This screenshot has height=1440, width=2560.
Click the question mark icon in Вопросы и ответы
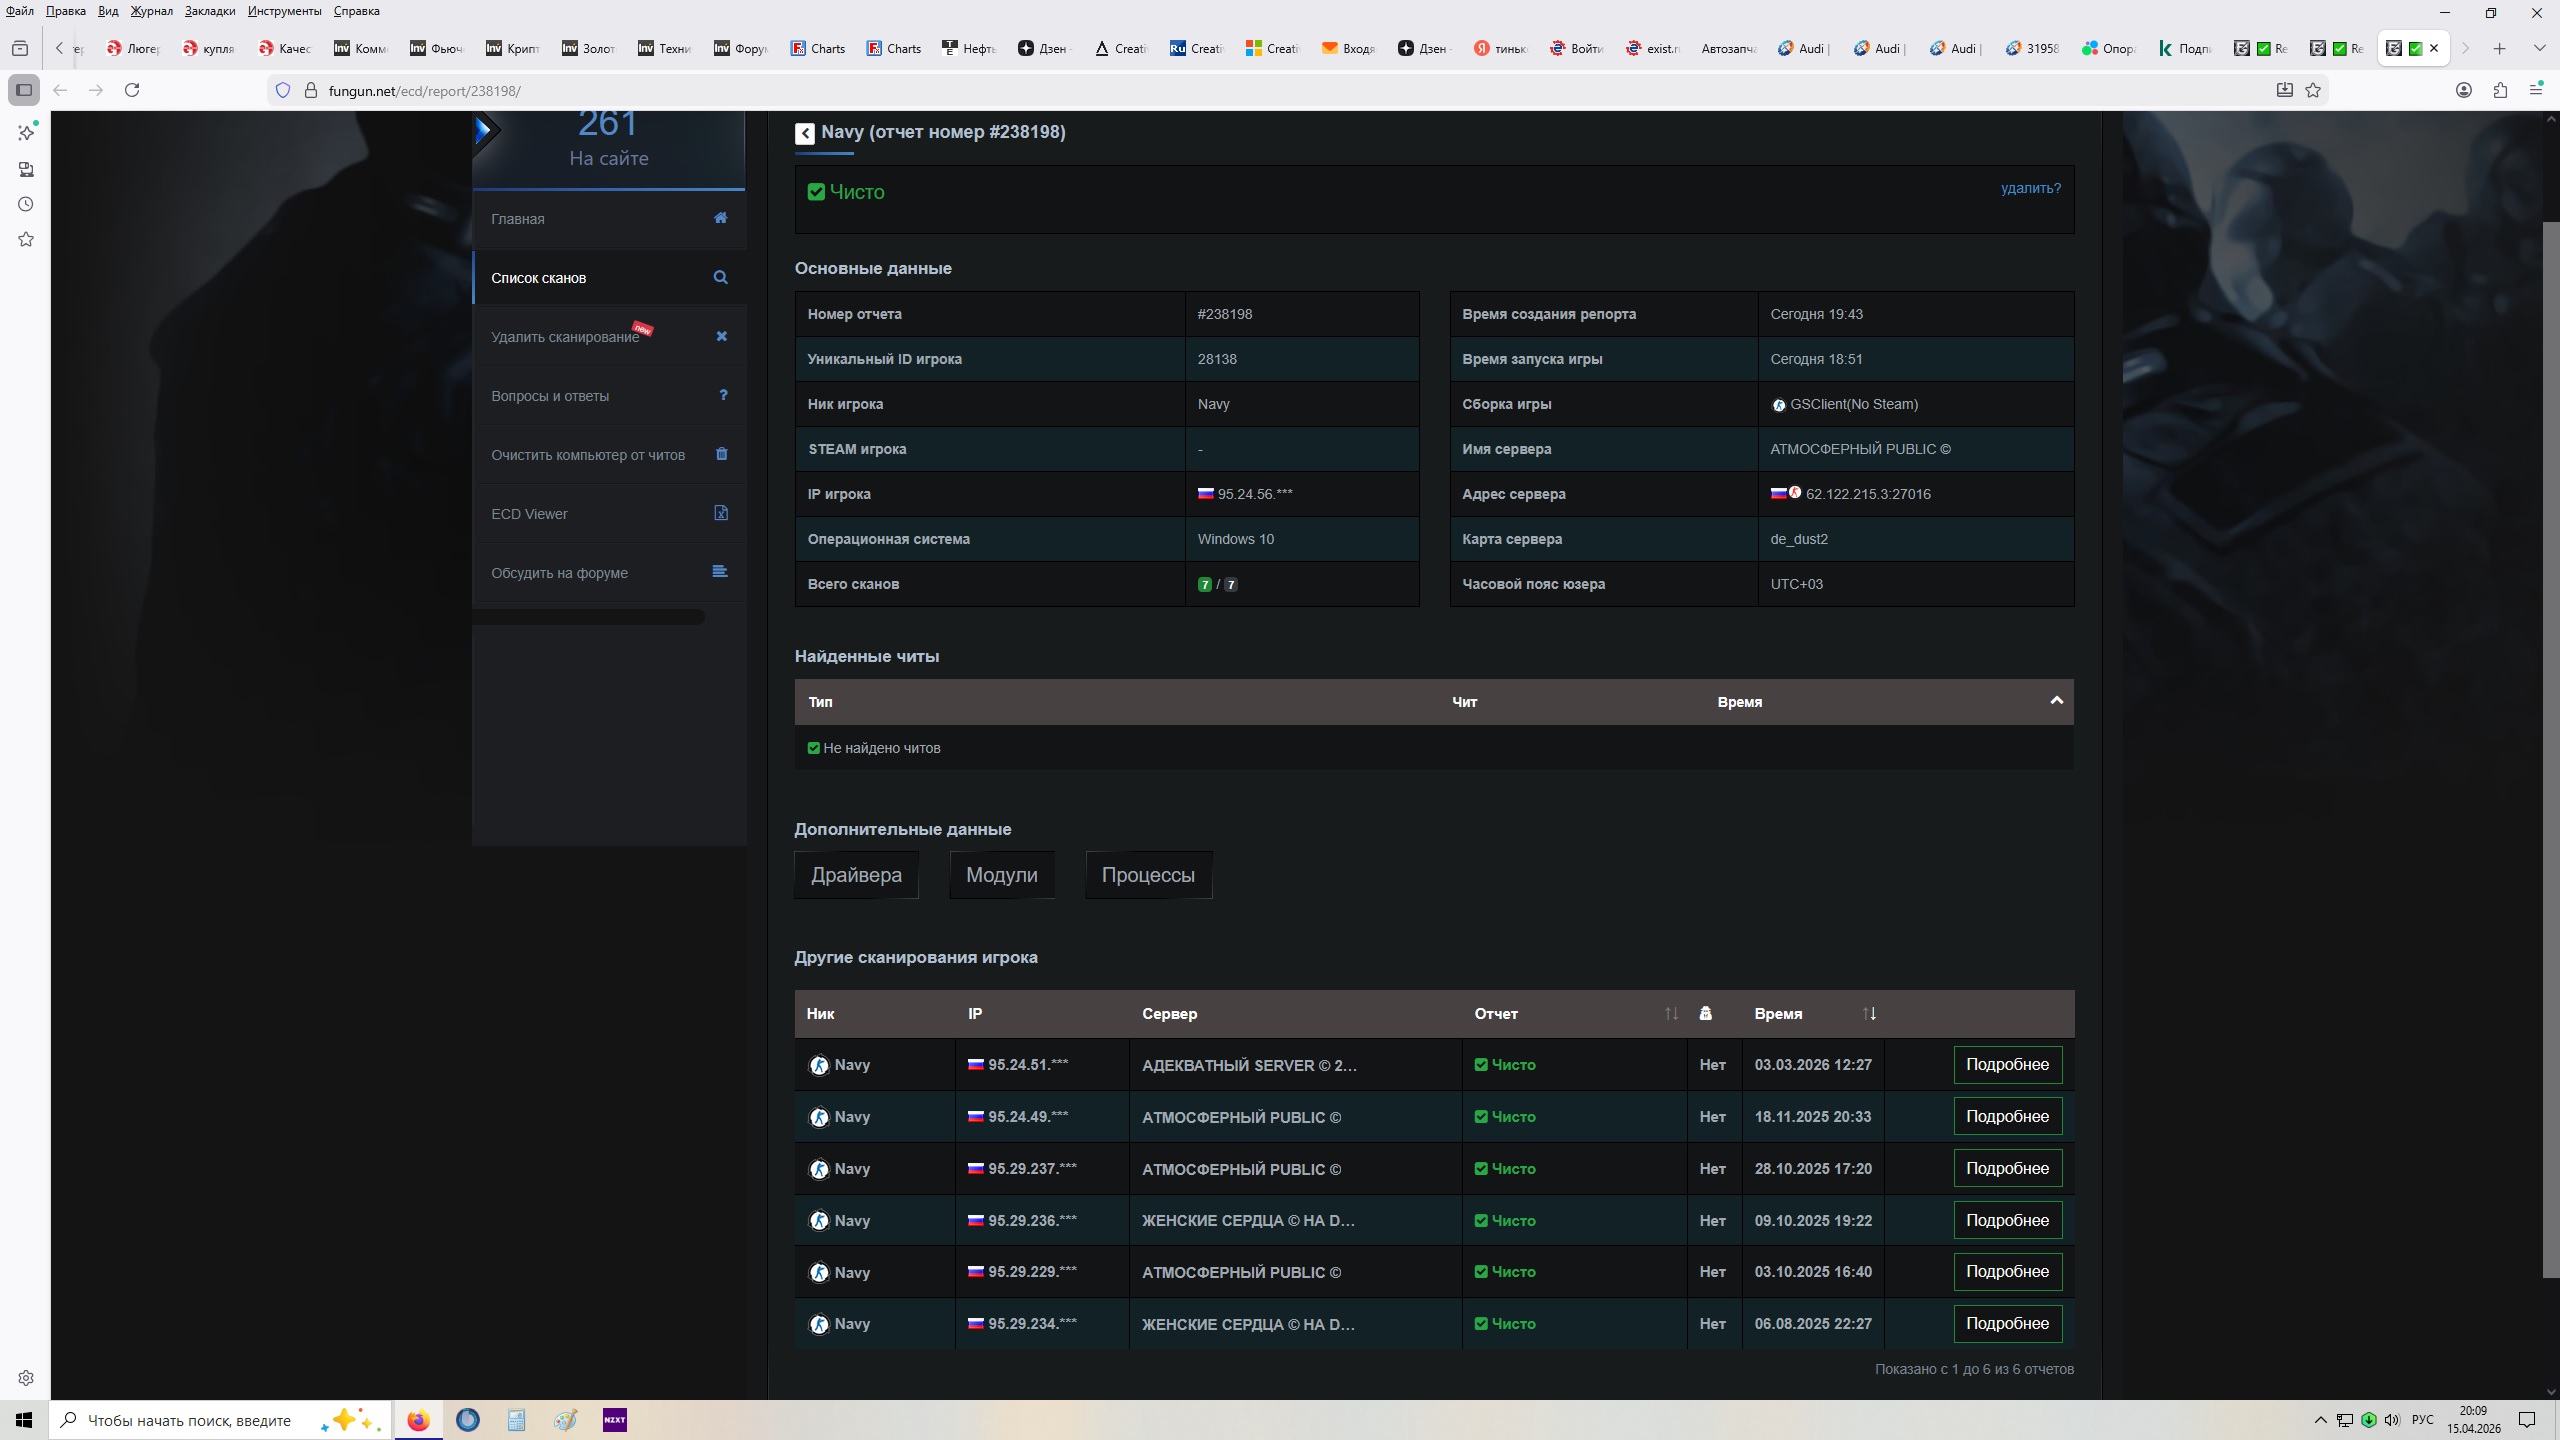723,395
